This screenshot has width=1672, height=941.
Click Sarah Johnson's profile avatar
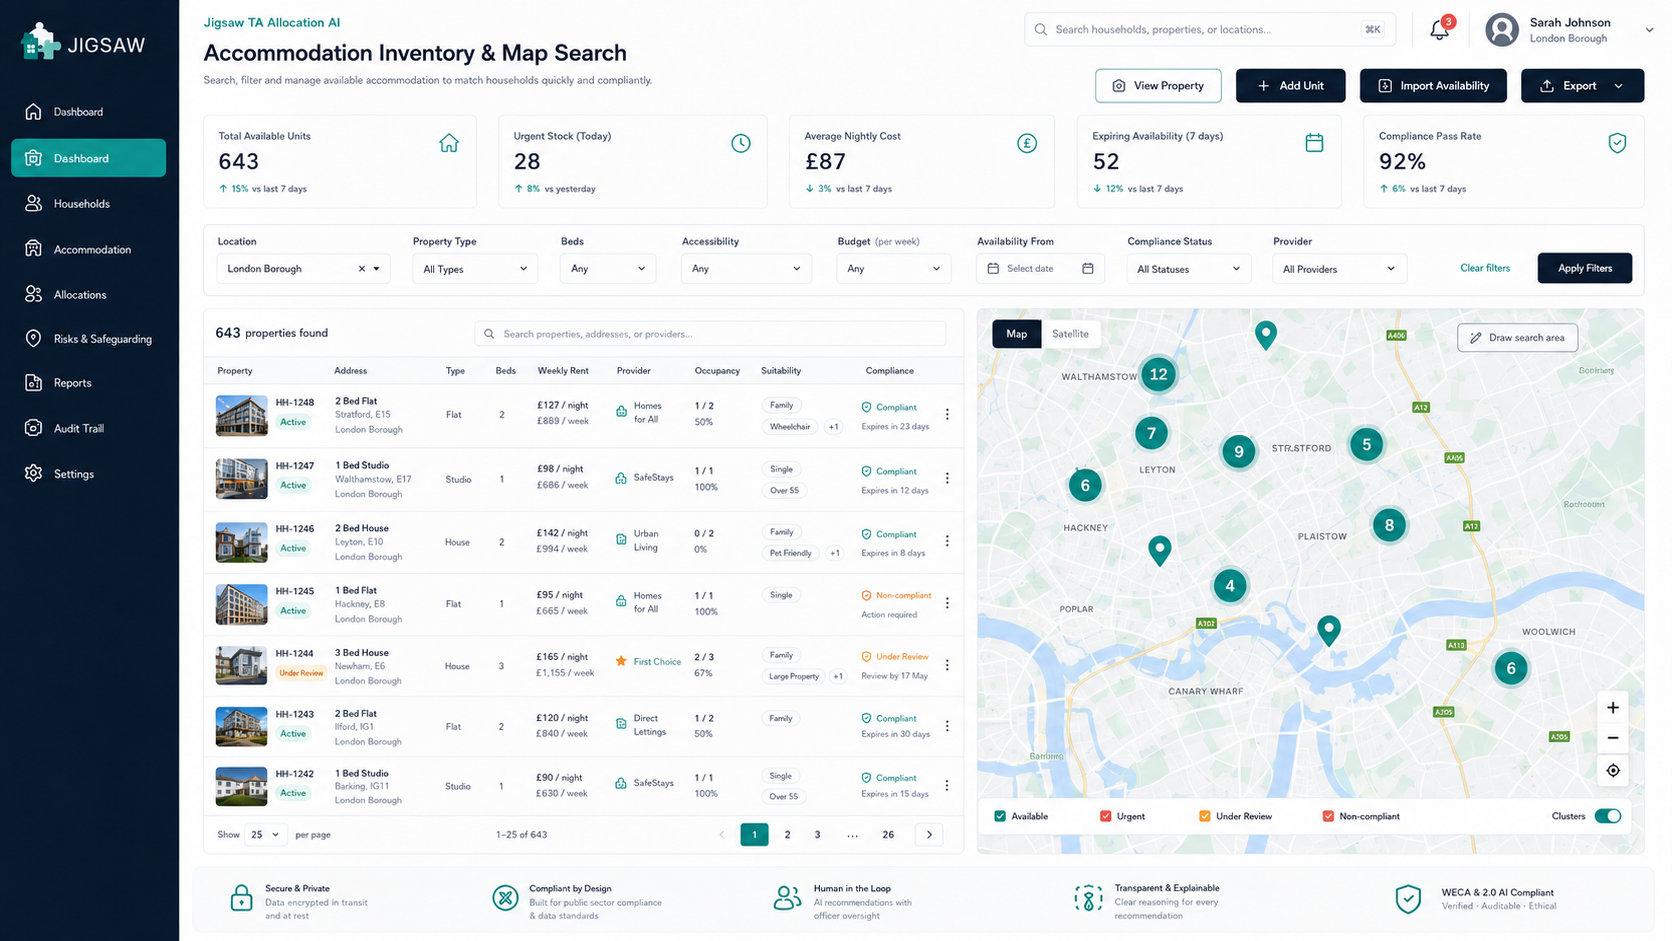click(x=1501, y=30)
